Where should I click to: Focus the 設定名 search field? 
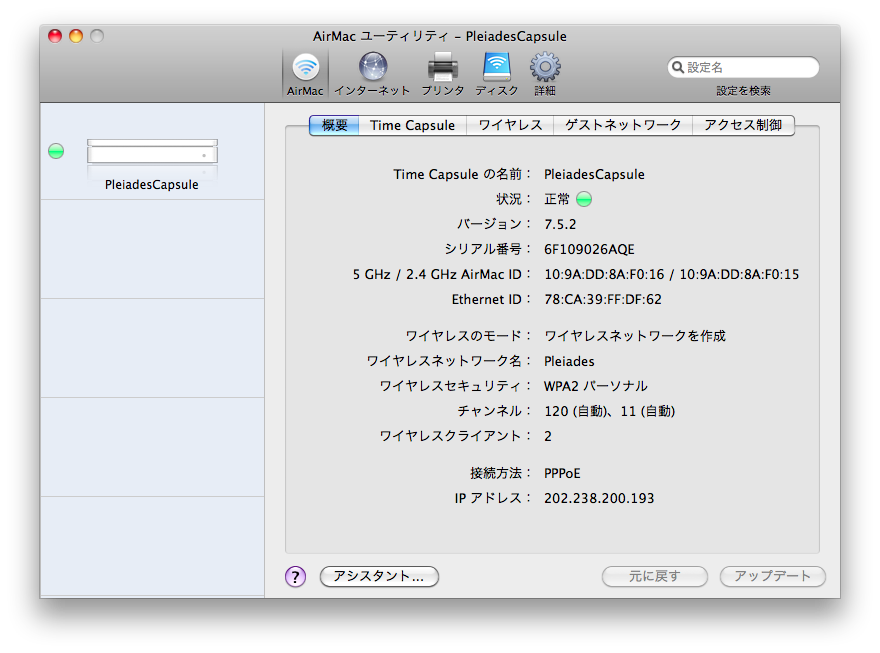[743, 67]
